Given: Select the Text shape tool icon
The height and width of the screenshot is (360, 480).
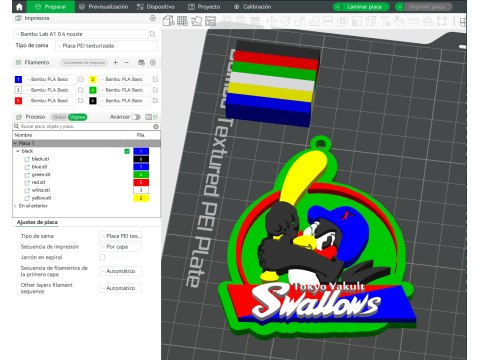Looking at the screenshot, I should point(385,22).
